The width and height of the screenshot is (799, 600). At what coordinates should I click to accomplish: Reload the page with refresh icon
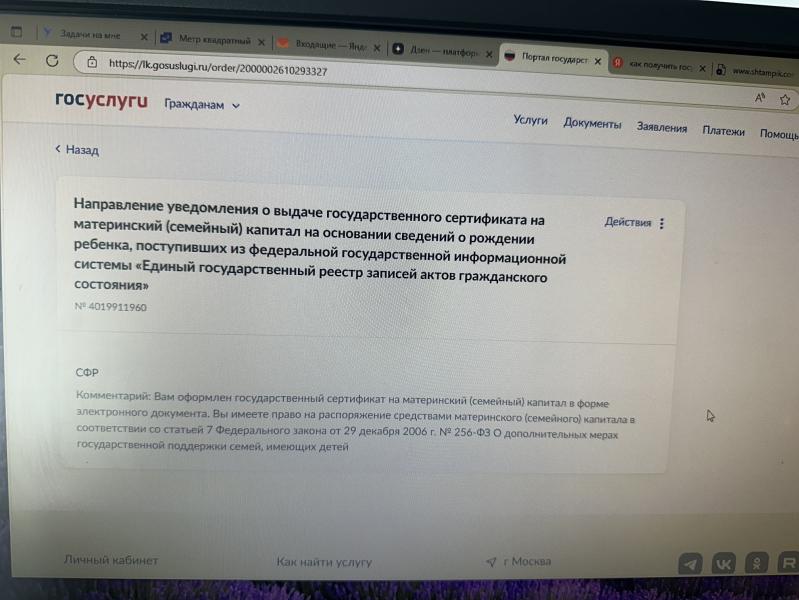point(52,60)
